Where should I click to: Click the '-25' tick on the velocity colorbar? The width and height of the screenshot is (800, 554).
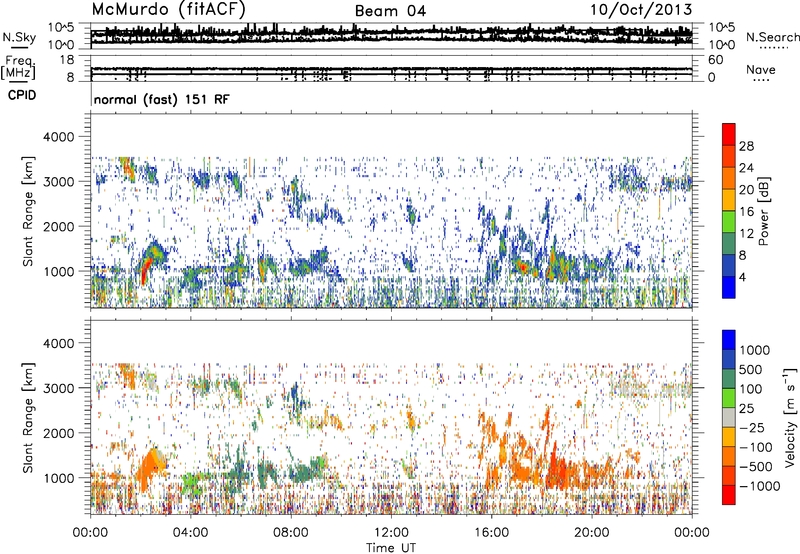click(x=752, y=427)
